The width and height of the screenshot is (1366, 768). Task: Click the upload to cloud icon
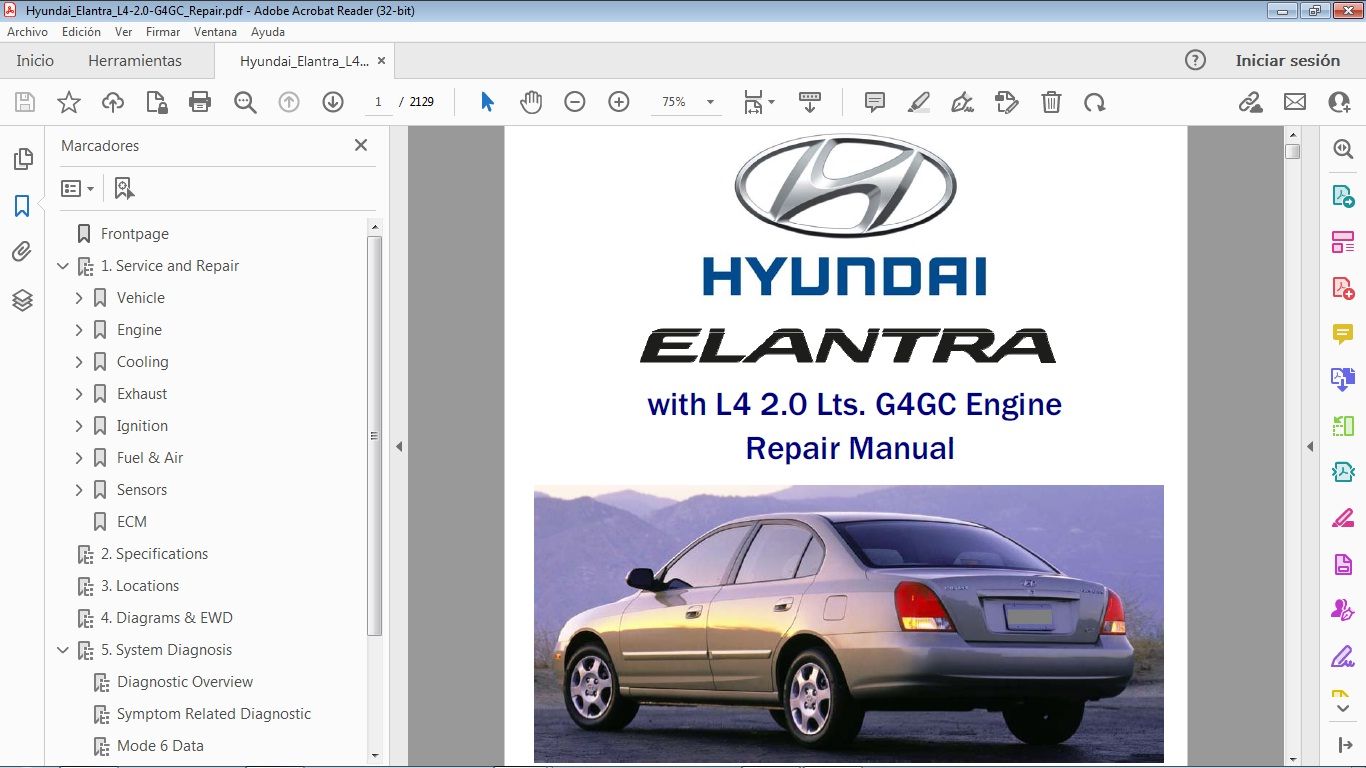coord(113,102)
